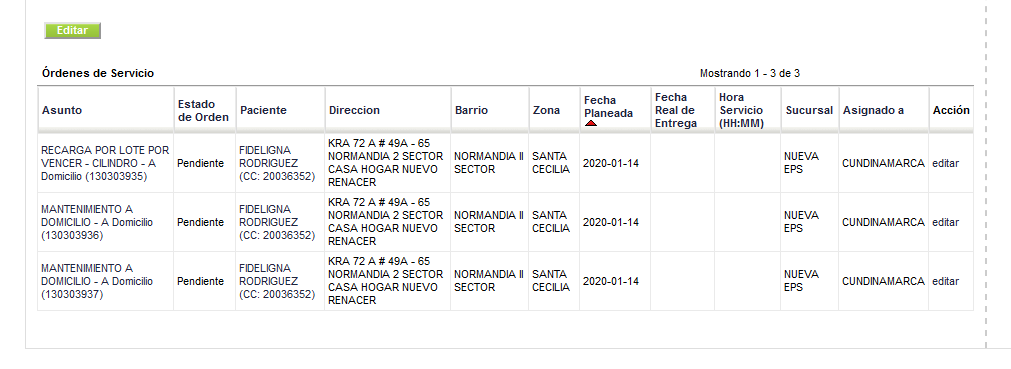The width and height of the screenshot is (1011, 369).
Task: Sort by Fecha Planeada column header
Action: (608, 107)
